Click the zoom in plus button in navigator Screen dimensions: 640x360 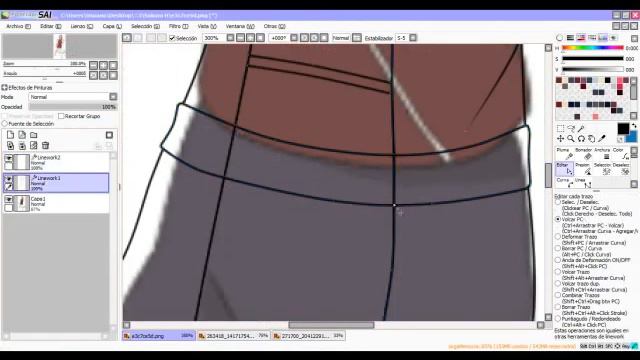(x=103, y=65)
